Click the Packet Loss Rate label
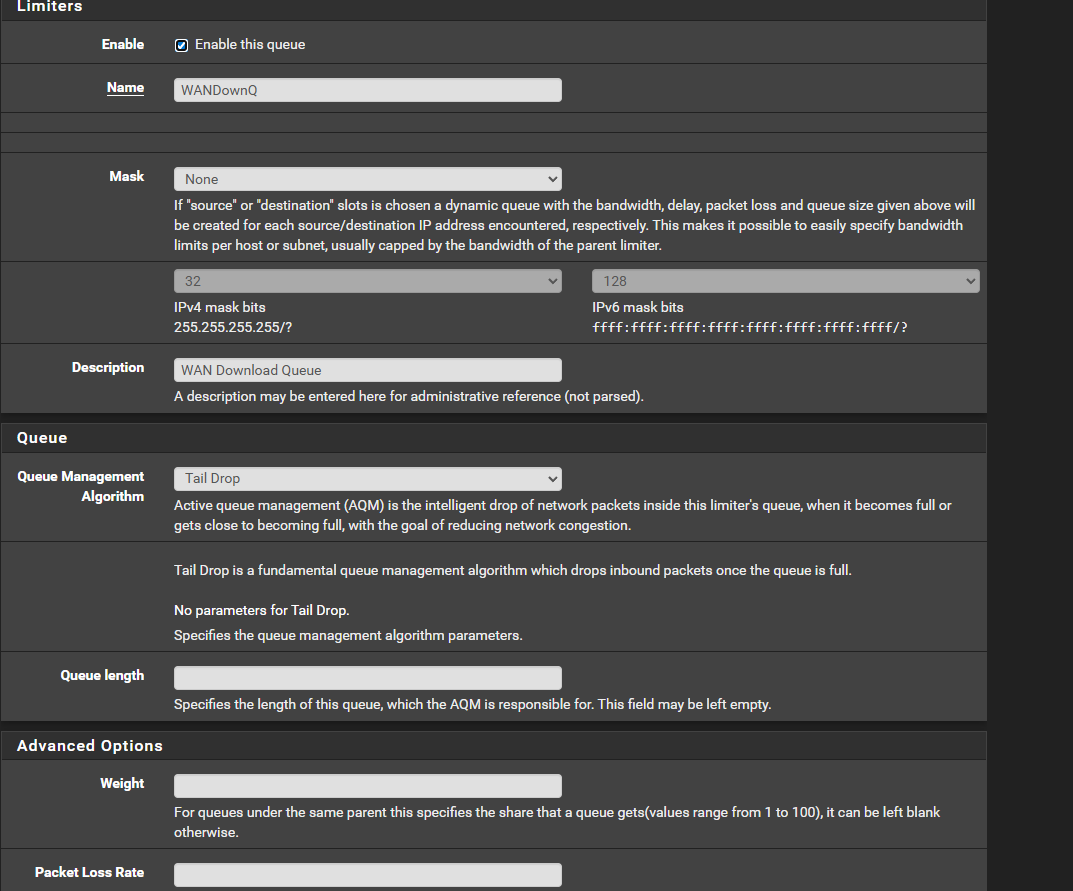Image resolution: width=1073 pixels, height=891 pixels. (x=89, y=873)
